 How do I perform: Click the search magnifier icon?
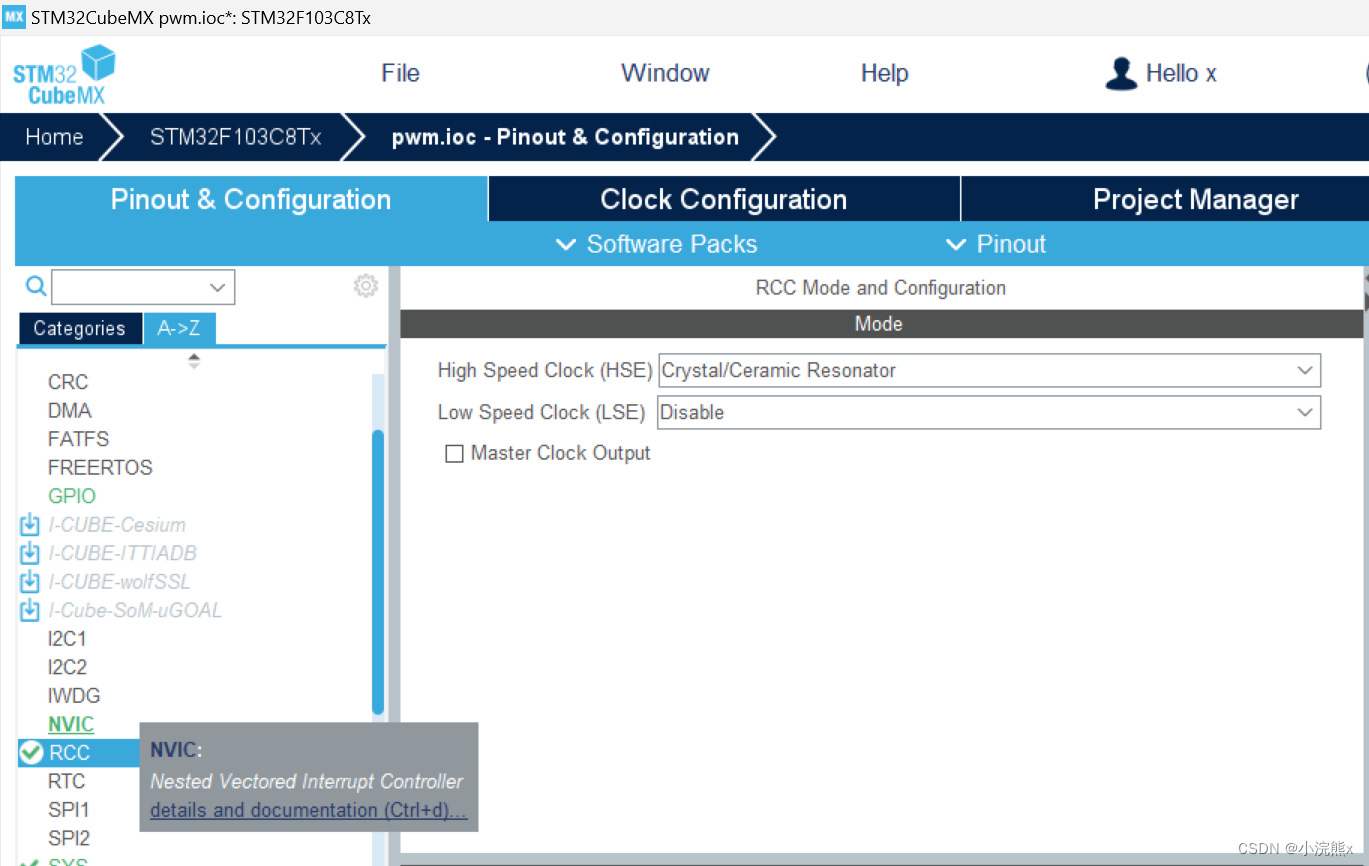(x=36, y=287)
